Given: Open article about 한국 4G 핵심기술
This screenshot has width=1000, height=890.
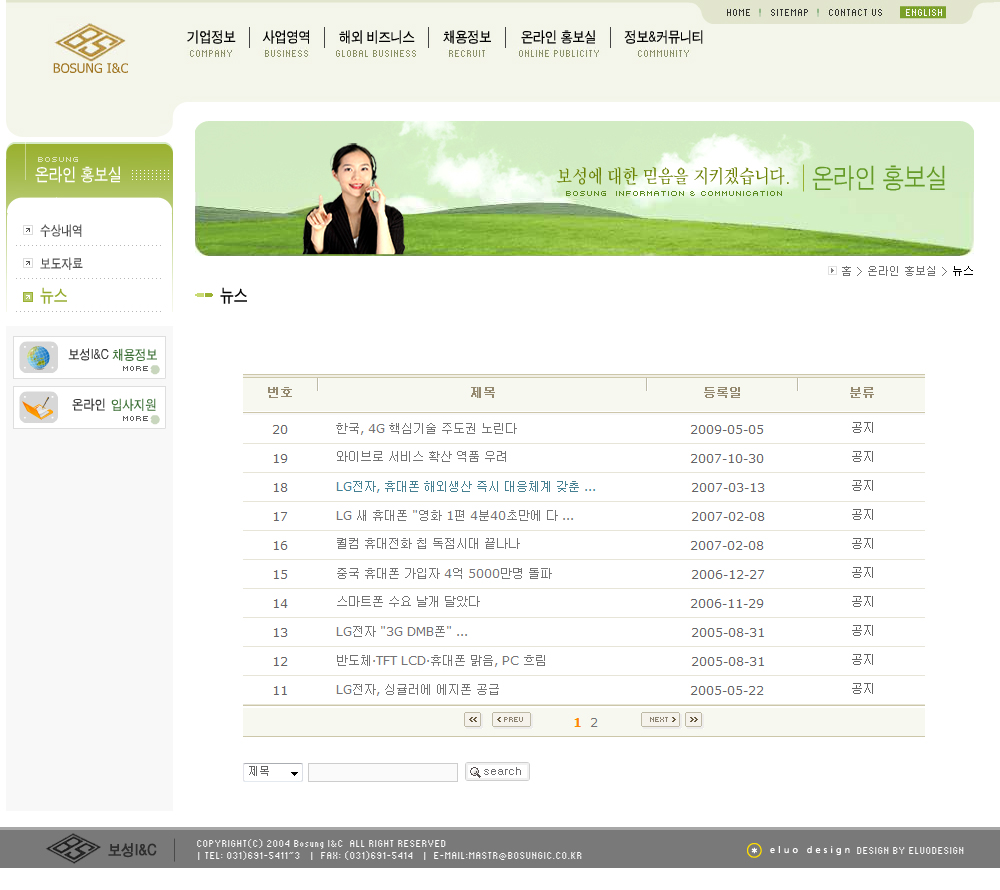Looking at the screenshot, I should 426,429.
